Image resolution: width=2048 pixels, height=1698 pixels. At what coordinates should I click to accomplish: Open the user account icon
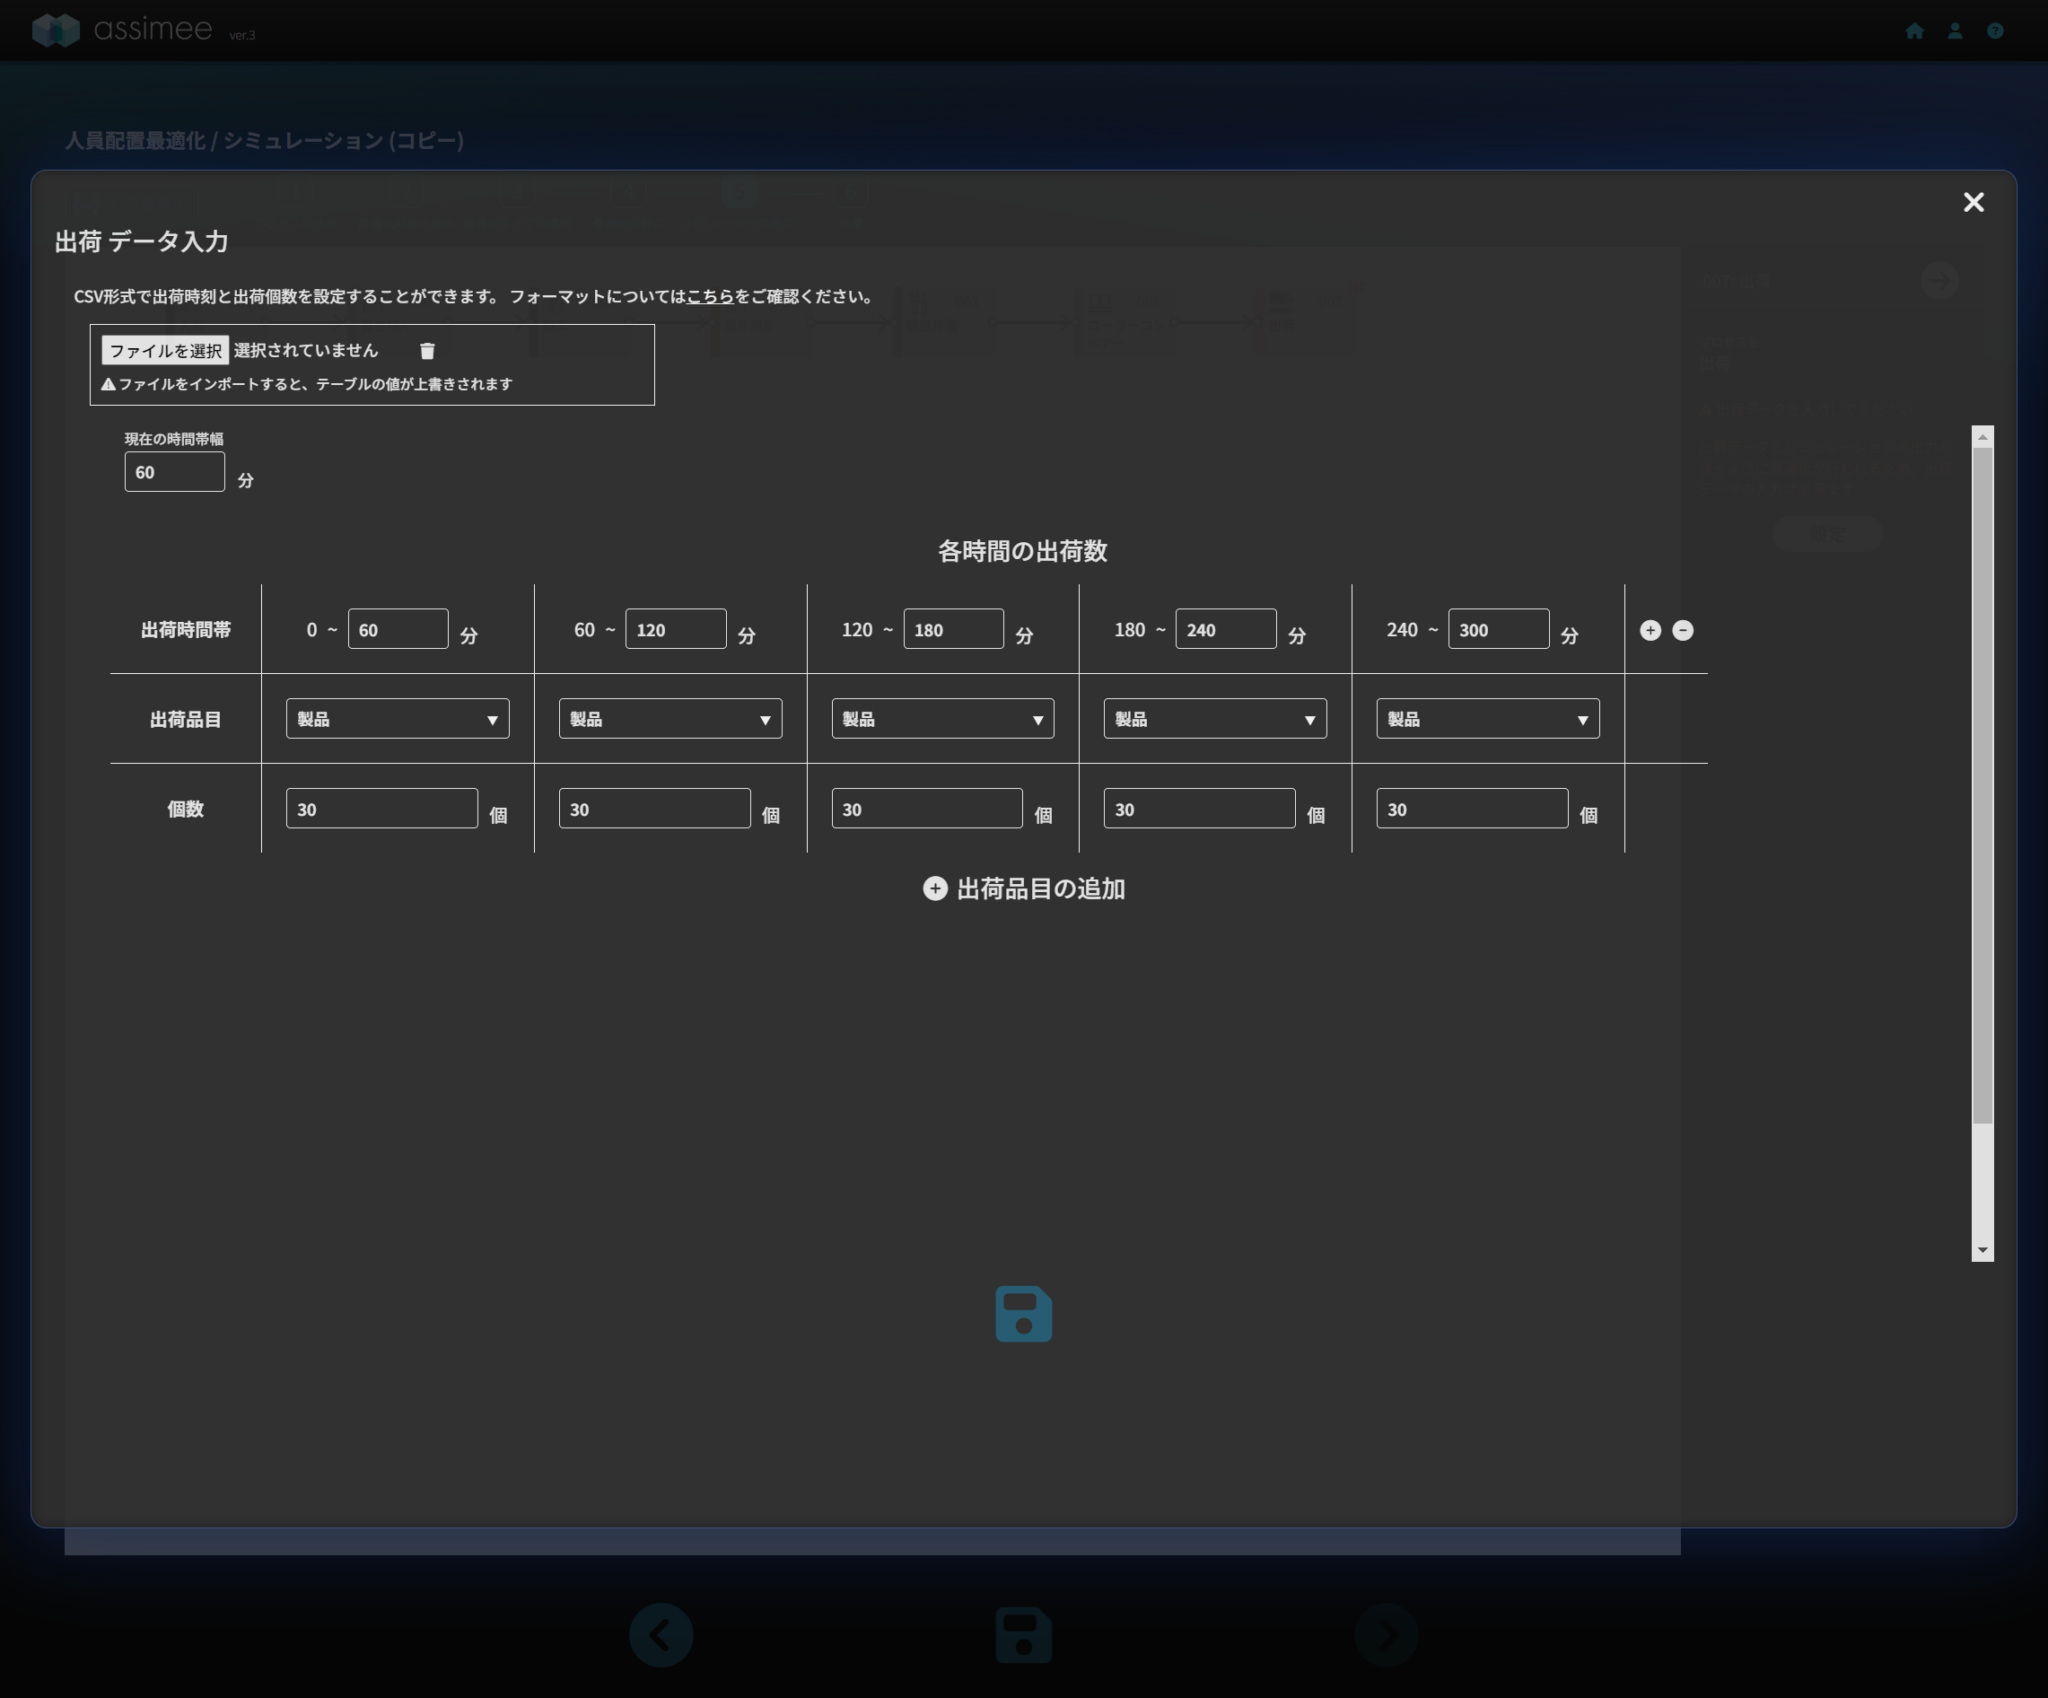tap(1954, 31)
